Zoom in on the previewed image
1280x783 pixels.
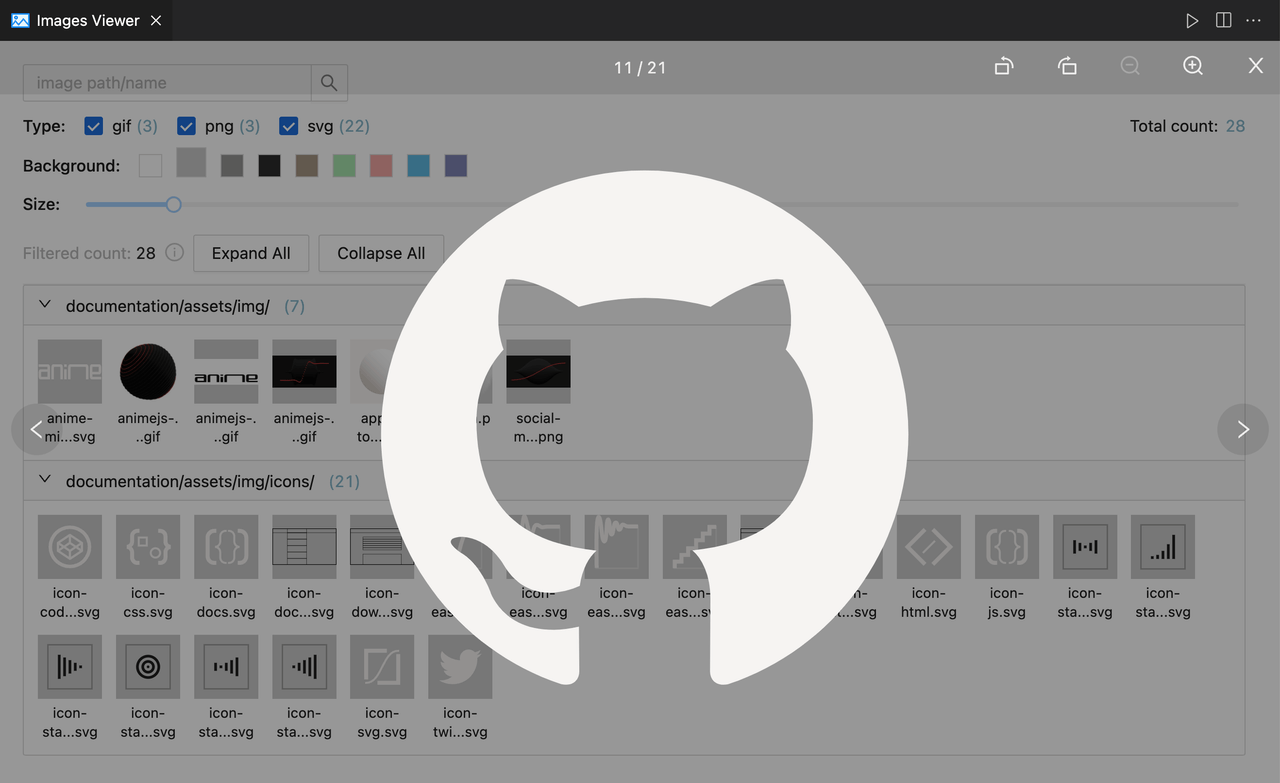(1192, 66)
